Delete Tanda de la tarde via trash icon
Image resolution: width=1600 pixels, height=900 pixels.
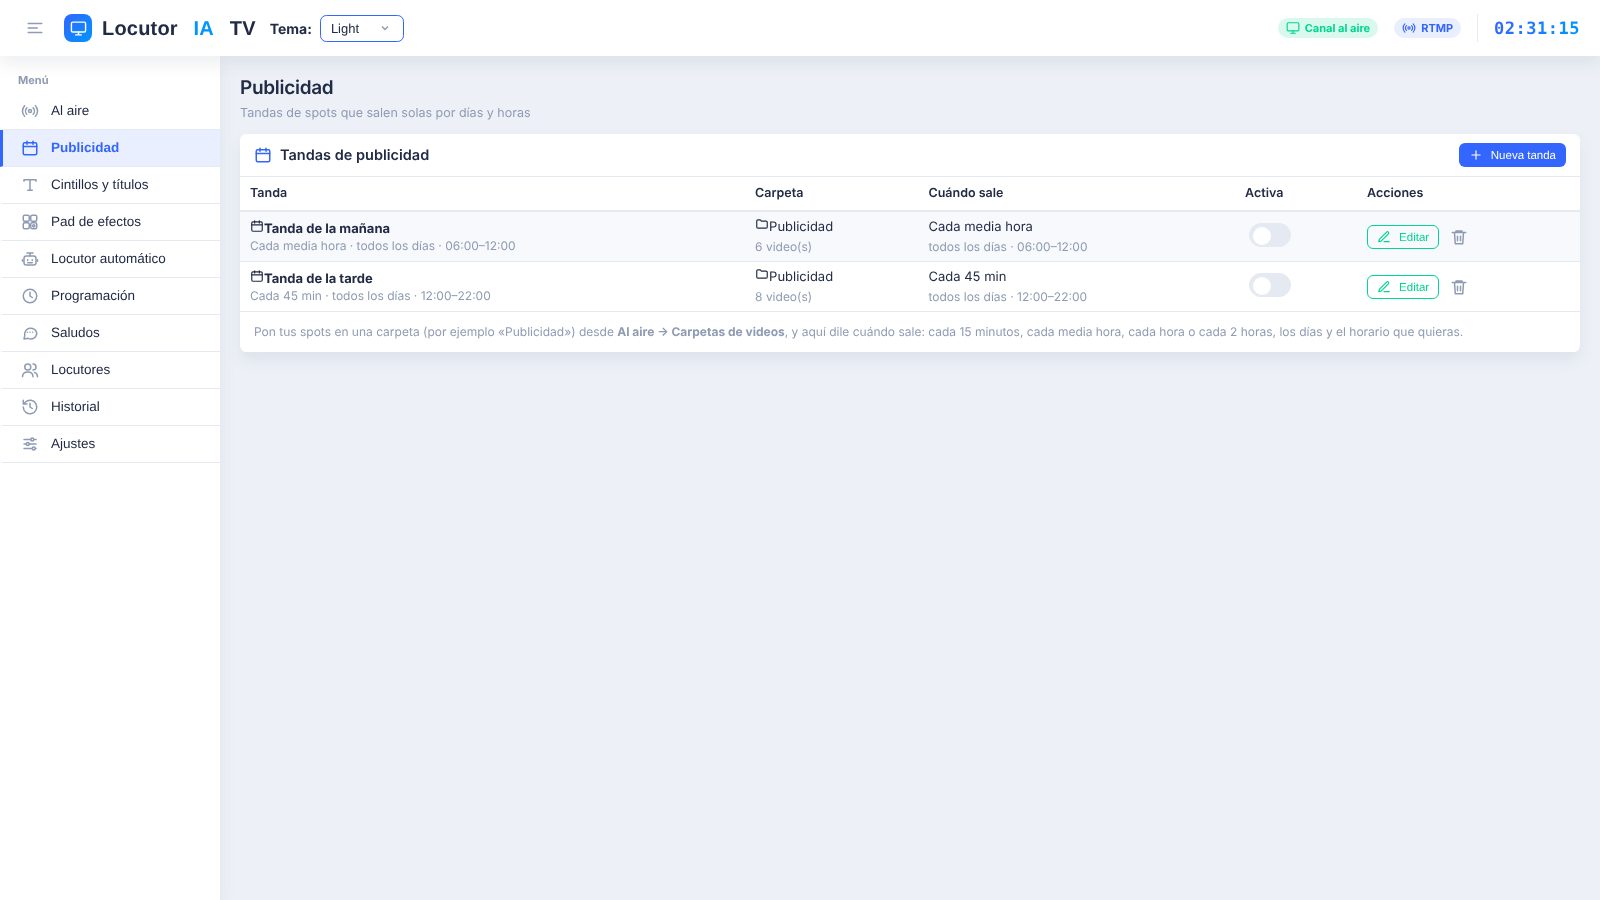pyautogui.click(x=1459, y=287)
